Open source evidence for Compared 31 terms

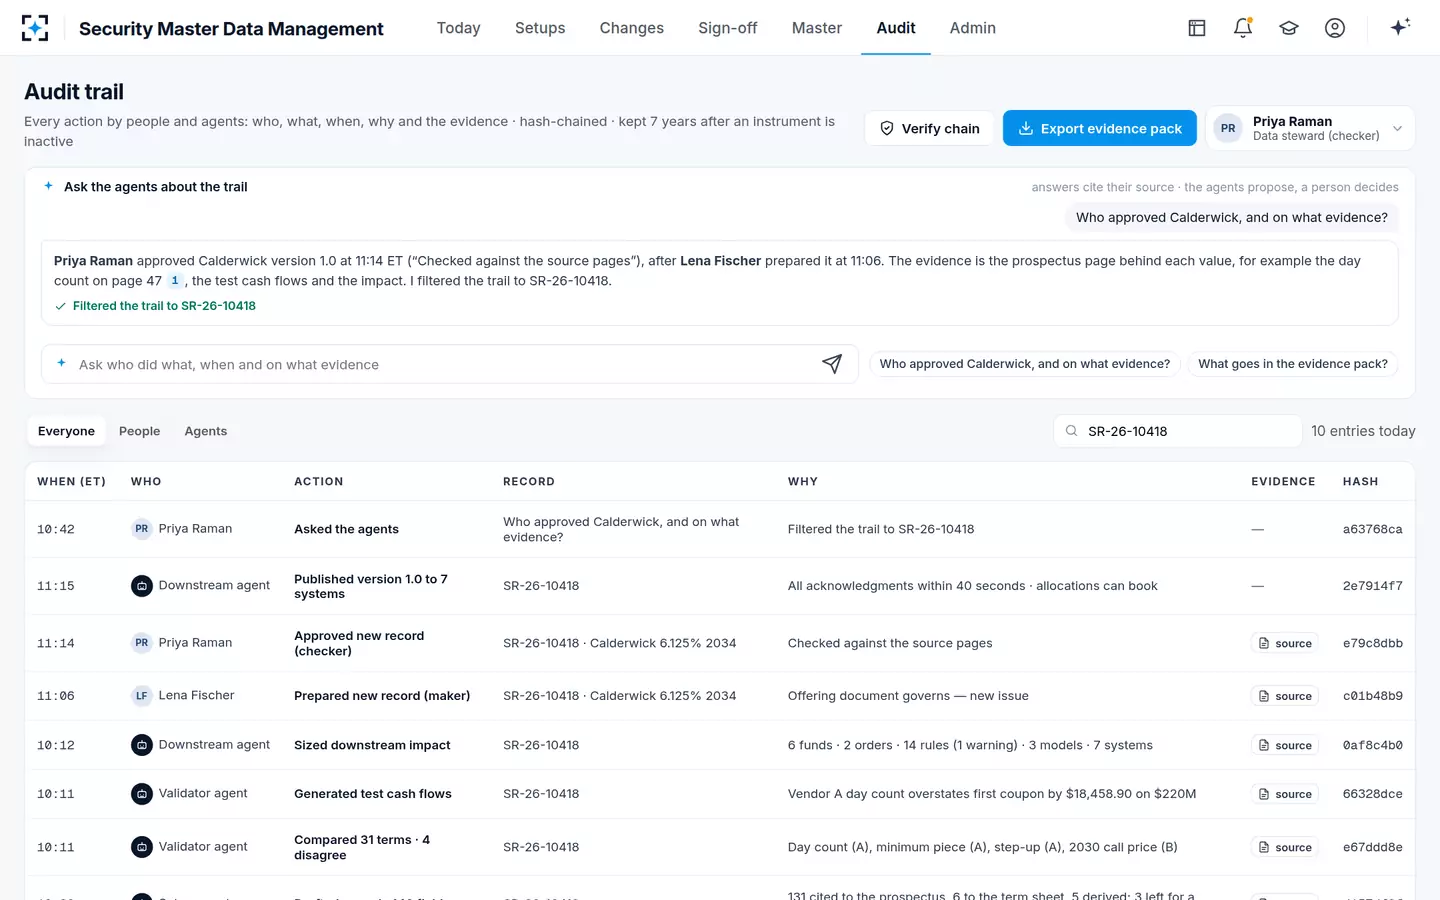pos(1285,847)
